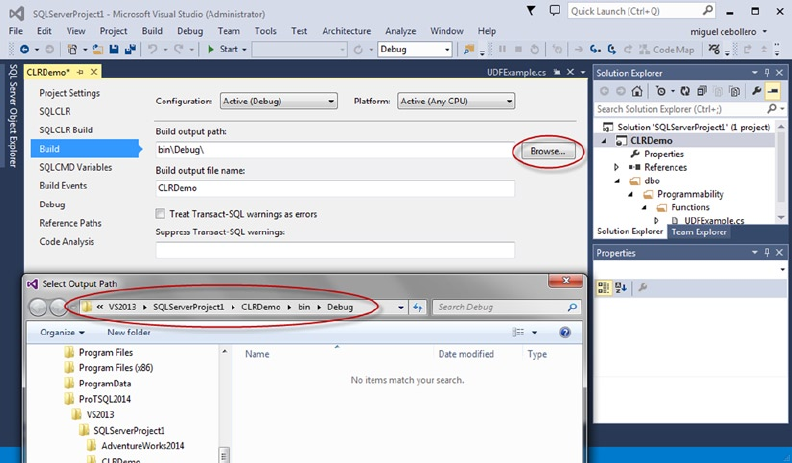Select the Code Analysis settings page
The width and height of the screenshot is (792, 463).
[x=67, y=241]
